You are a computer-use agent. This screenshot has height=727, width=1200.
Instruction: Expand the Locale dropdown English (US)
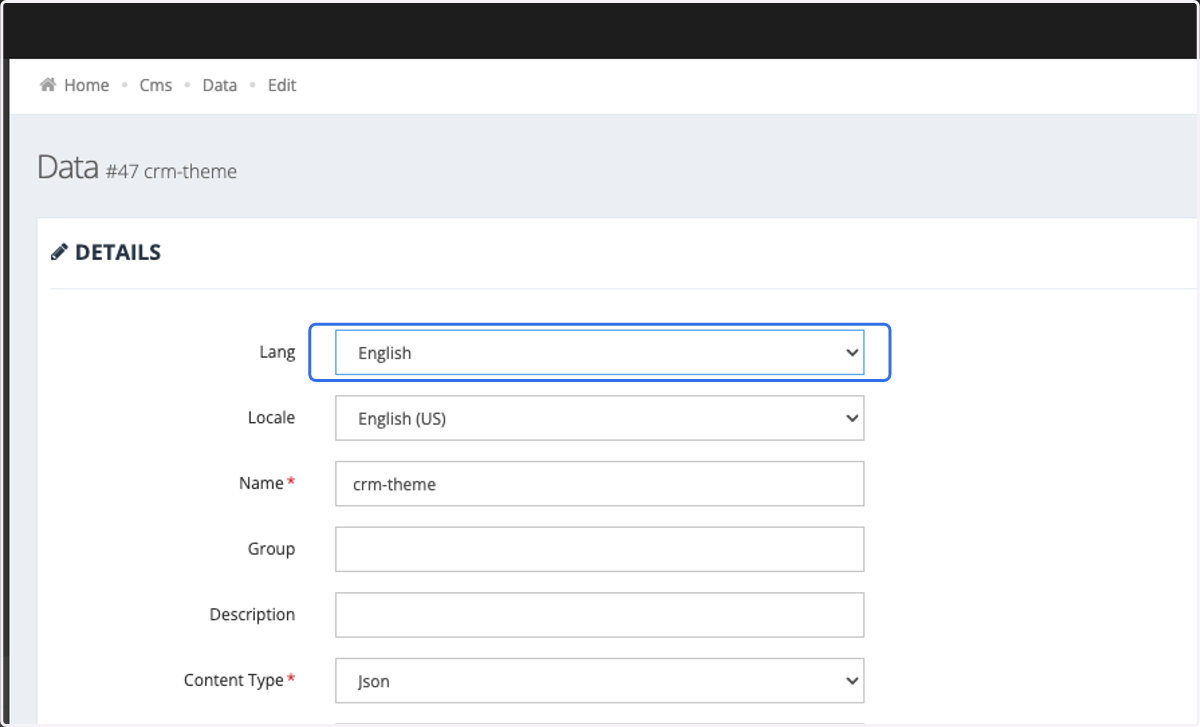(599, 418)
